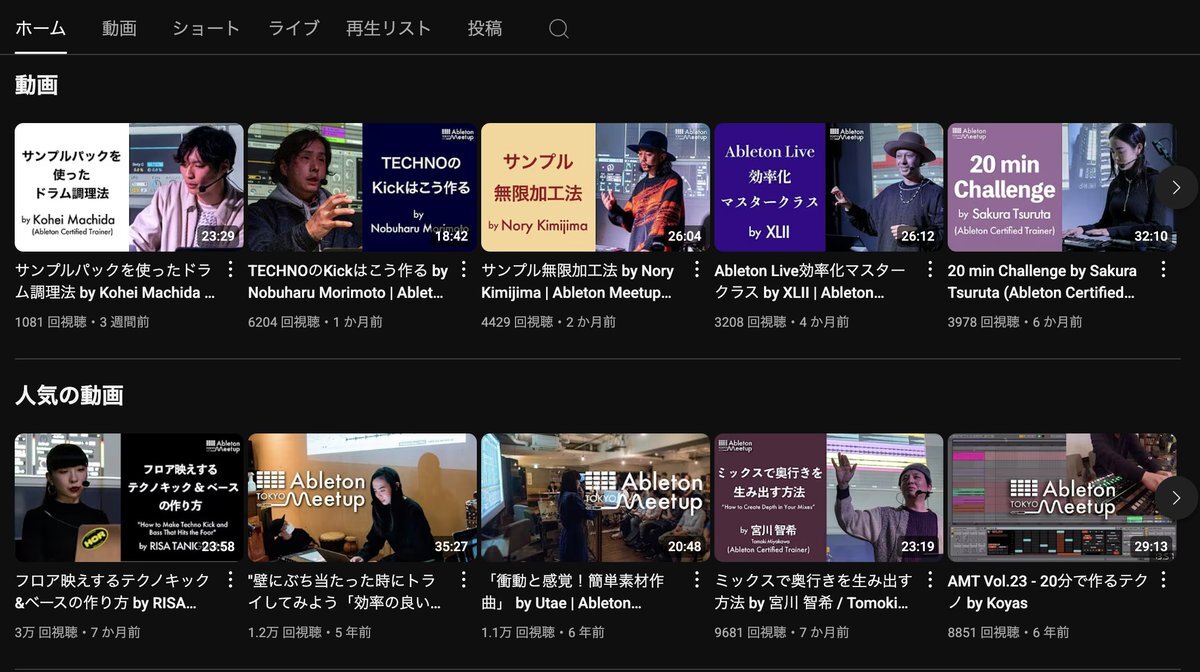Open title link フロア映えするテクノキック&ベースの作り方
This screenshot has width=1200, height=672.
click(x=113, y=592)
